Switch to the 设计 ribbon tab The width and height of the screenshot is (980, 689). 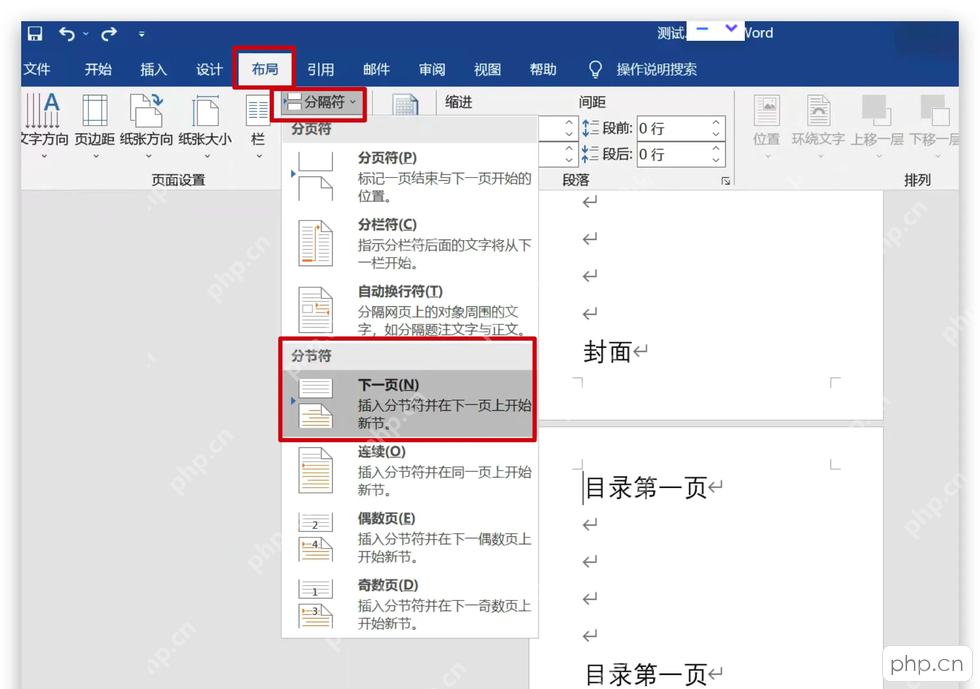(x=209, y=69)
